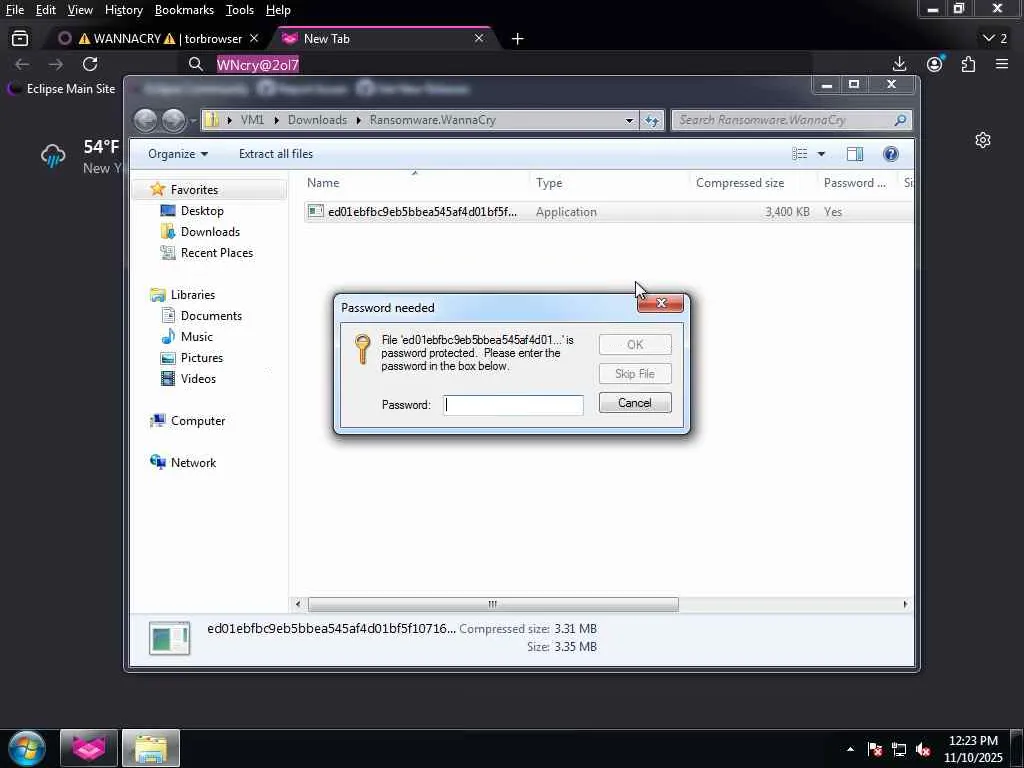Image resolution: width=1024 pixels, height=768 pixels.
Task: Click Explorer back navigation button
Action: point(146,120)
